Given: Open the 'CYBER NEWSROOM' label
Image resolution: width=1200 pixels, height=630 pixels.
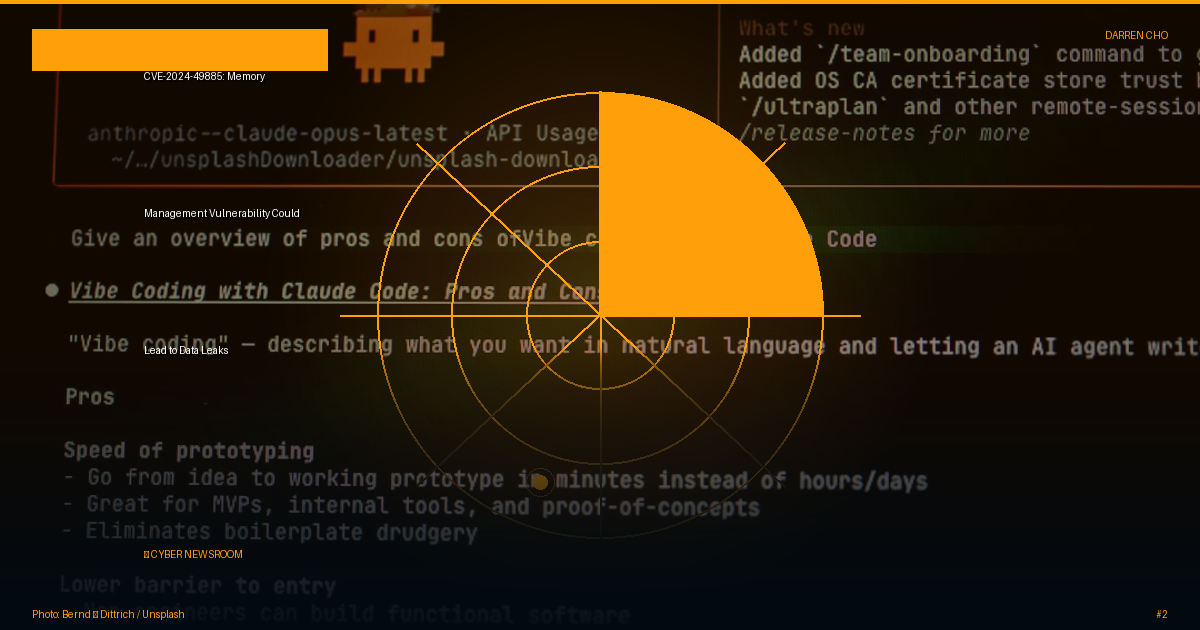Looking at the screenshot, I should coord(193,554).
